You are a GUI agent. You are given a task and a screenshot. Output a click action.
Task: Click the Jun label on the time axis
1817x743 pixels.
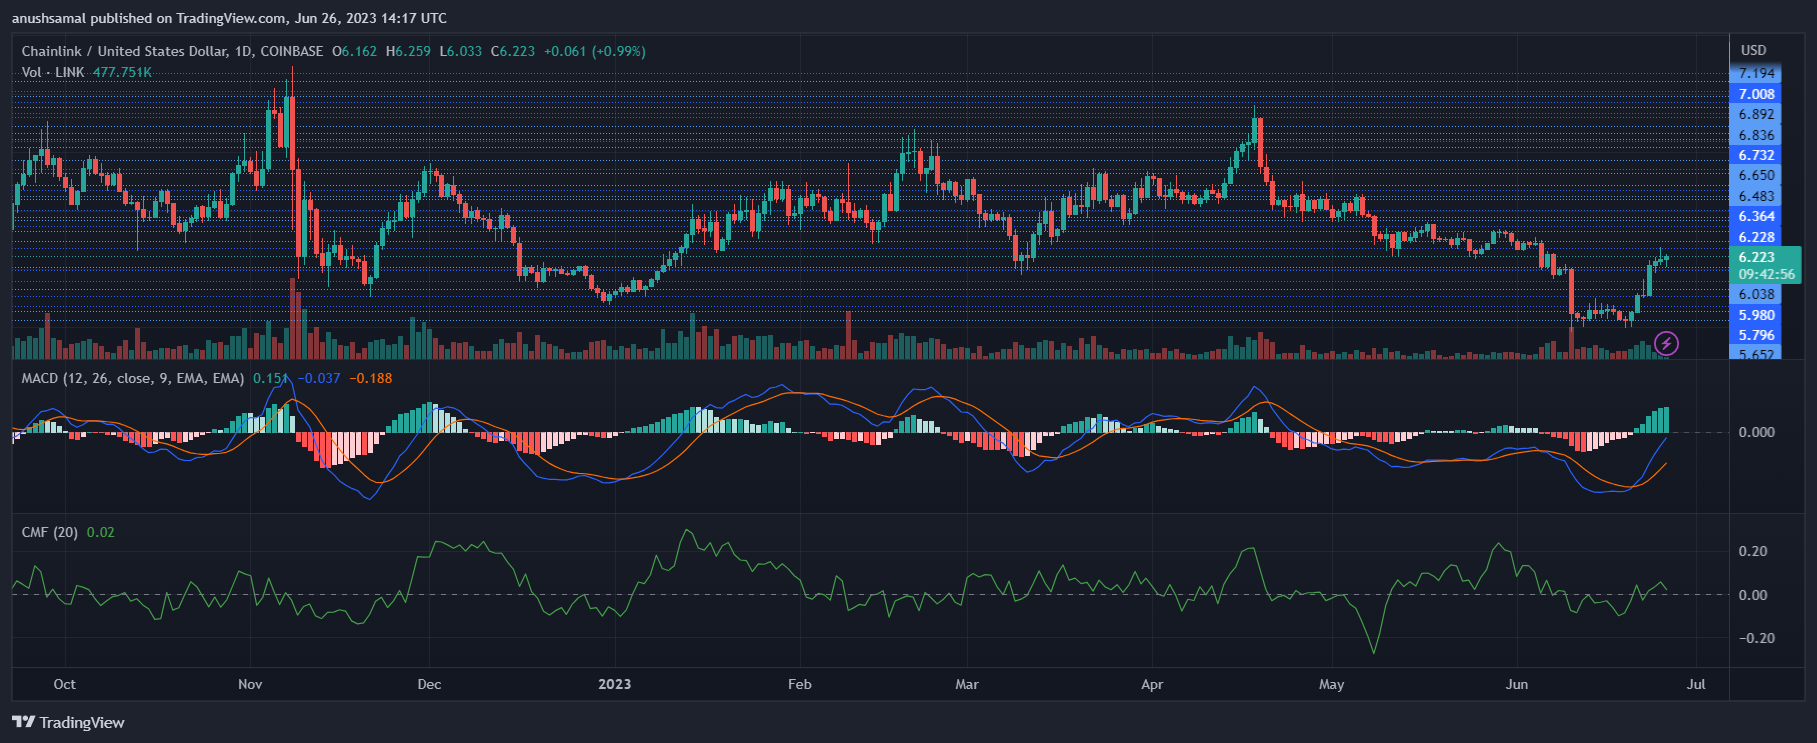1517,684
